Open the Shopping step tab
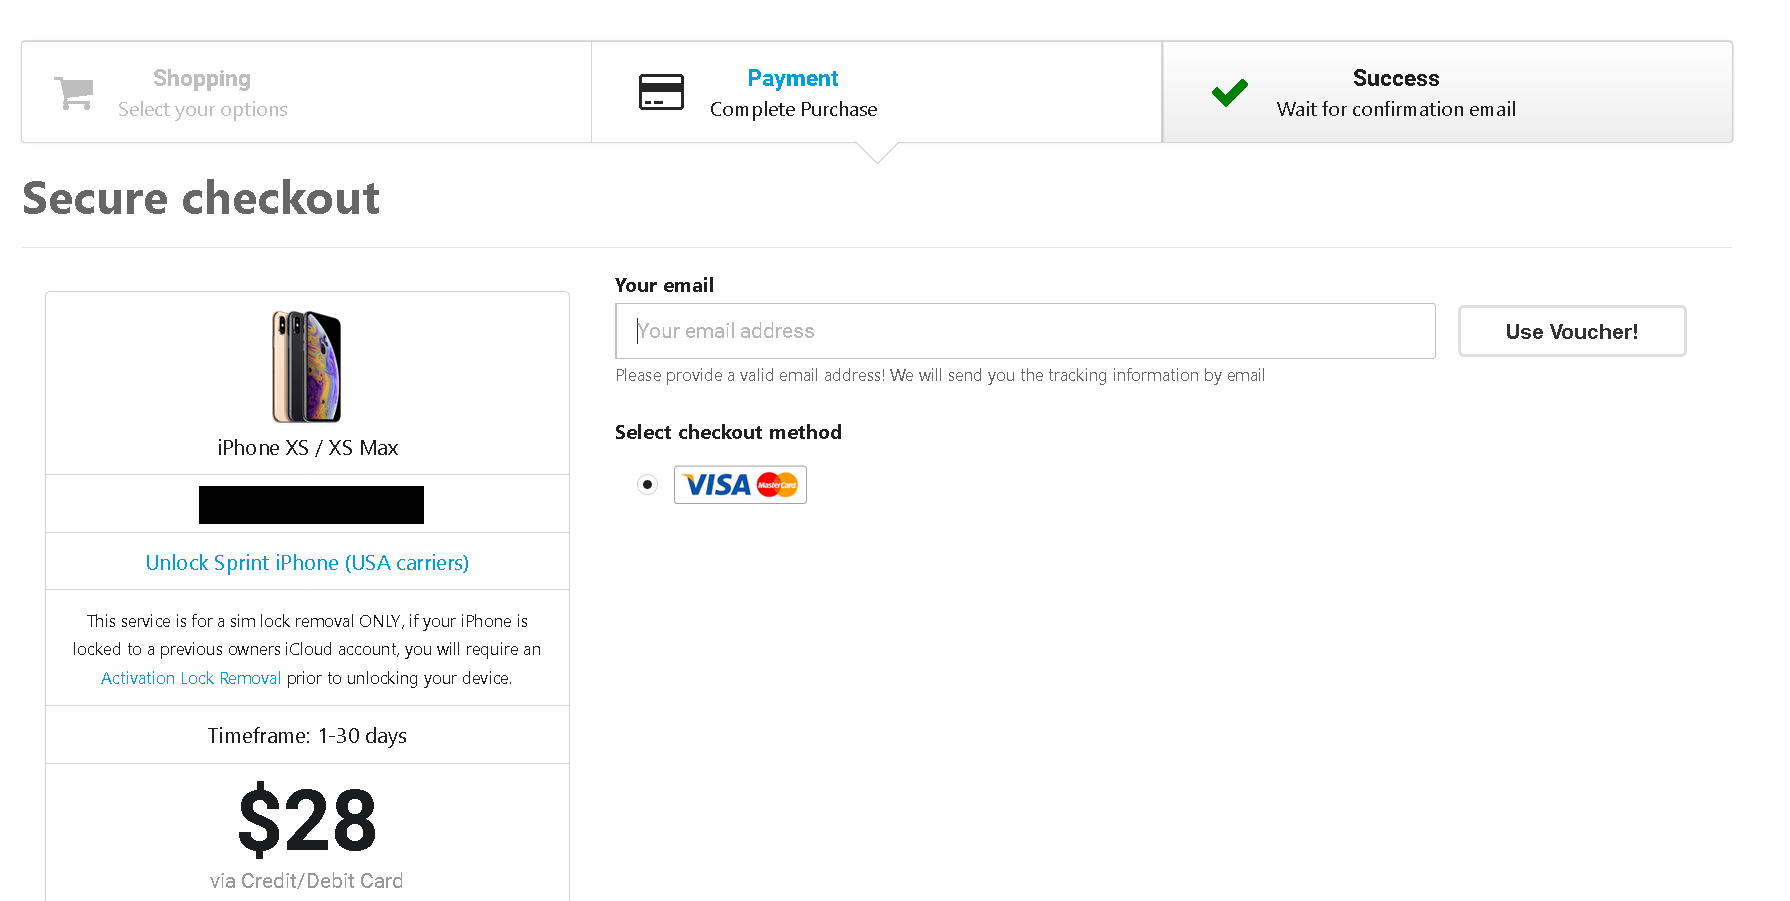The height and width of the screenshot is (901, 1790). 306,92
